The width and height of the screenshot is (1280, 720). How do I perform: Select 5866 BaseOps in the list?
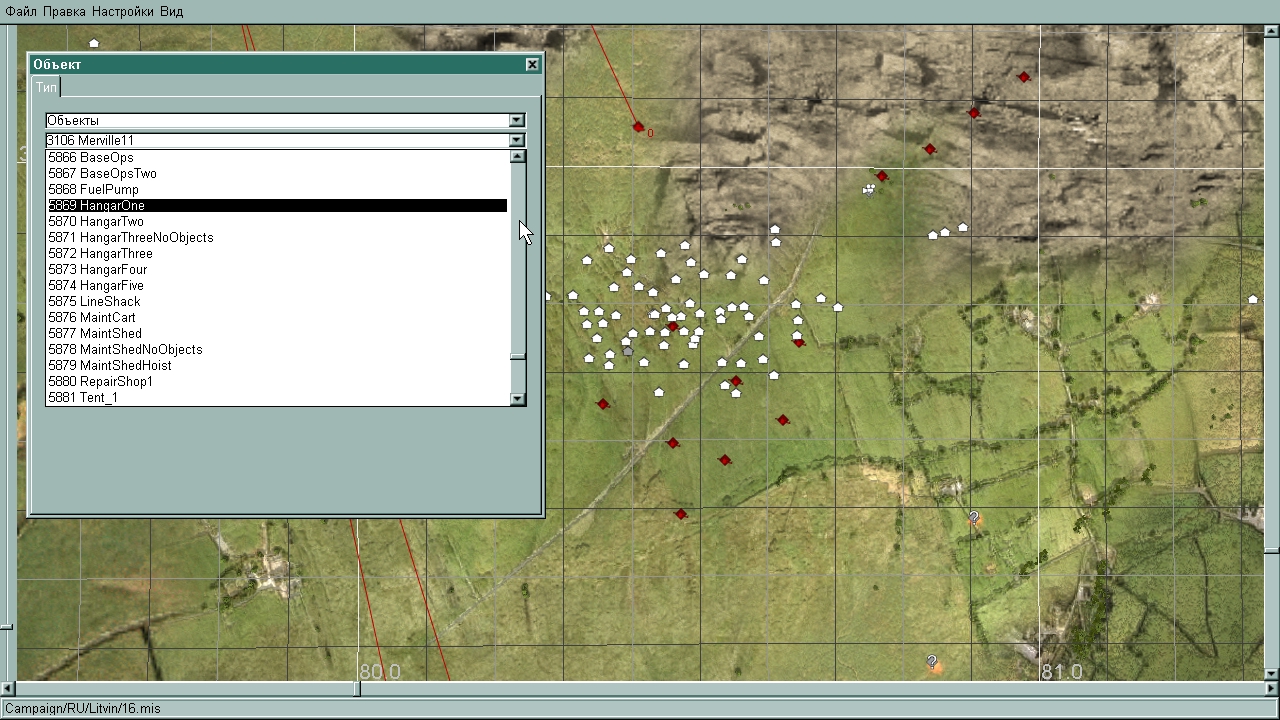[278, 158]
